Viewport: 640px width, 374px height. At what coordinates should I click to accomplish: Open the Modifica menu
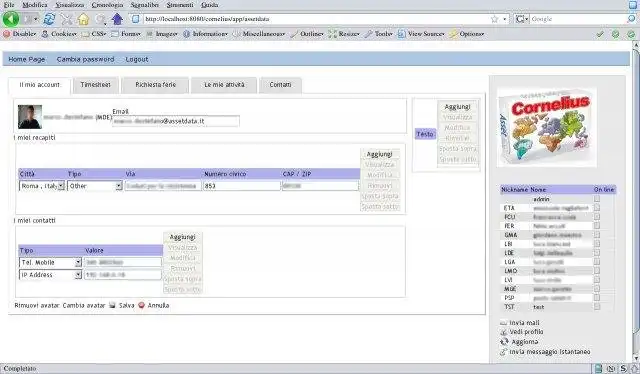[35, 5]
